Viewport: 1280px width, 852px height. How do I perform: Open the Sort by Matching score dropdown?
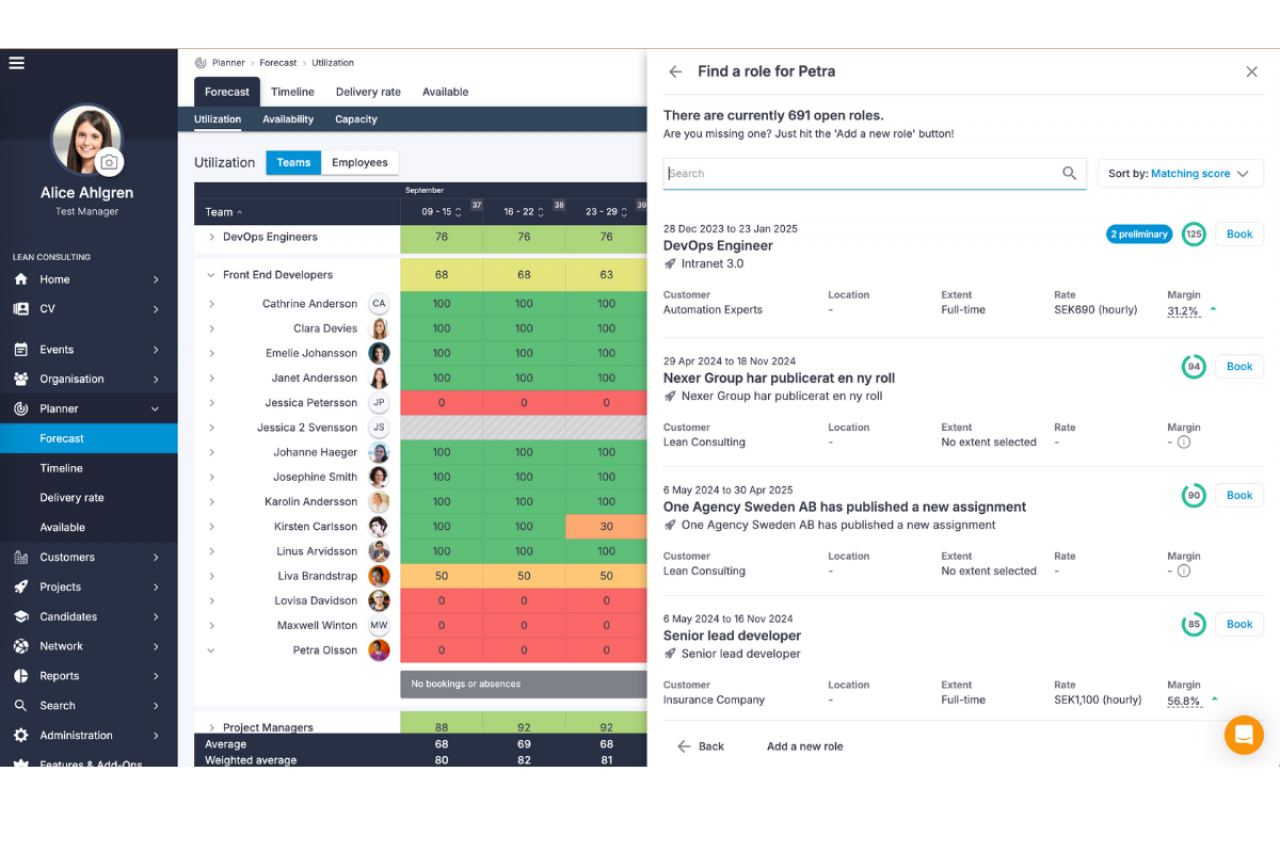point(1180,174)
